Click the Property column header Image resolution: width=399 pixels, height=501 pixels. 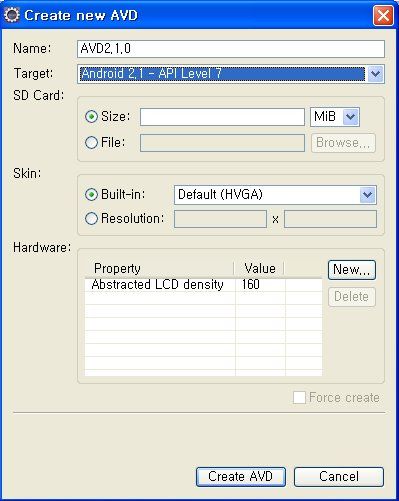point(159,268)
